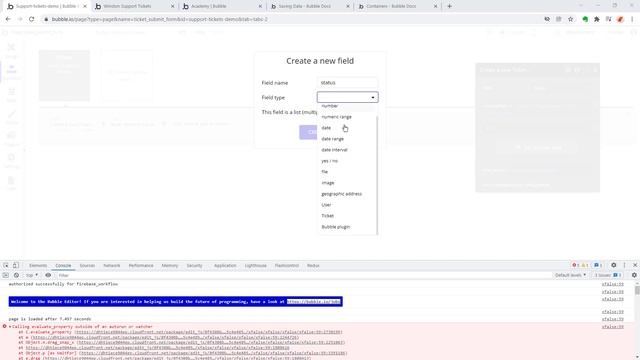Click the browser Forward arrow
Image resolution: width=640 pixels, height=360 pixels.
coord(20,19)
